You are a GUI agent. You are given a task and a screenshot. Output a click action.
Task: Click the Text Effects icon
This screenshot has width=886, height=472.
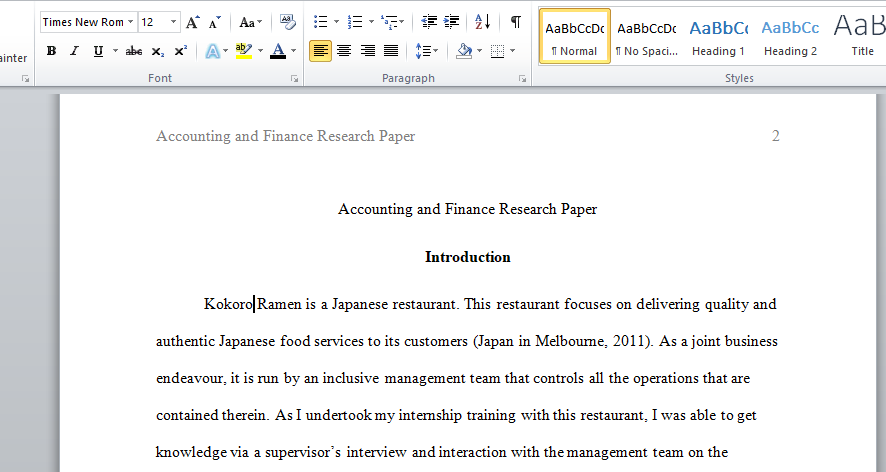[x=212, y=51]
